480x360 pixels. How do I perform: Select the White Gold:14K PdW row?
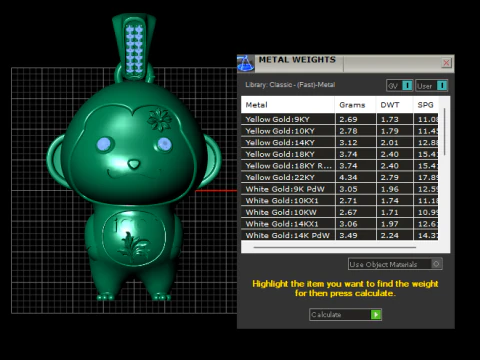point(340,235)
